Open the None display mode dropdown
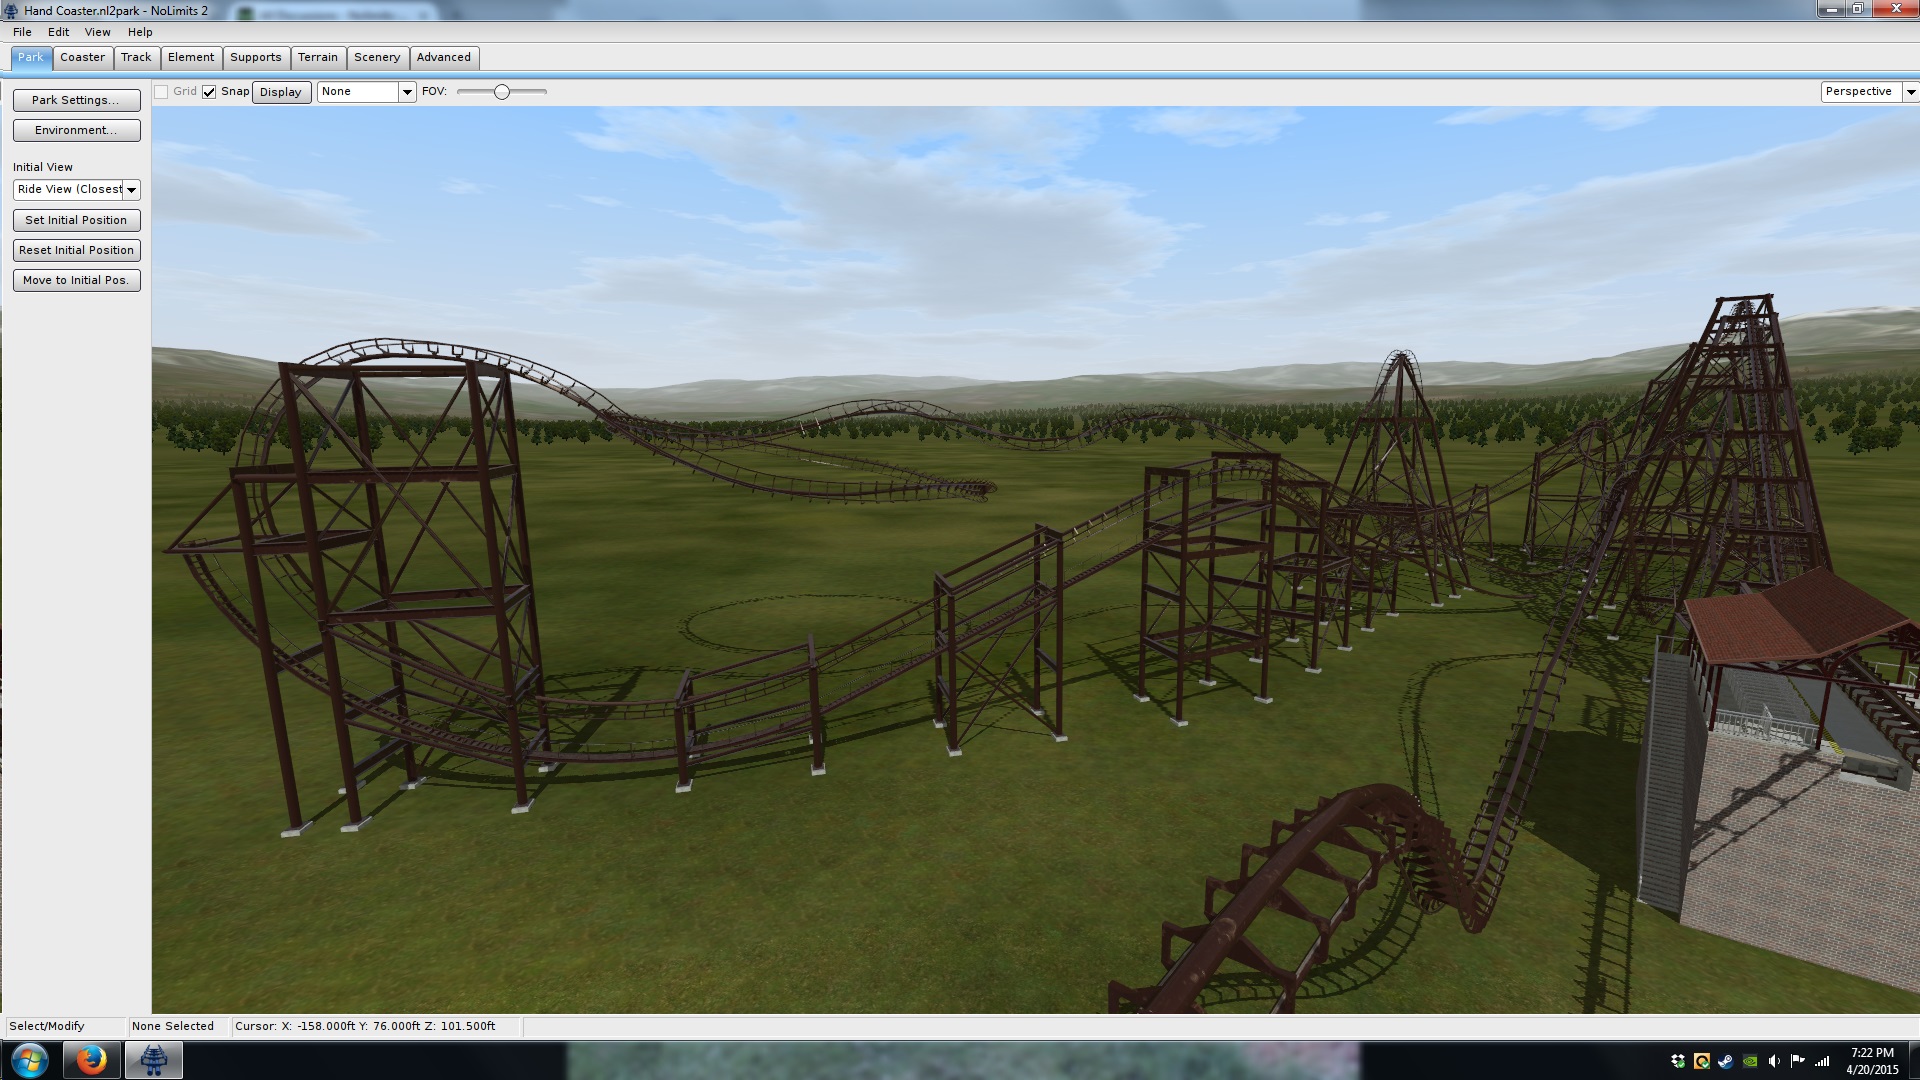Viewport: 1920px width, 1080px height. 406,92
